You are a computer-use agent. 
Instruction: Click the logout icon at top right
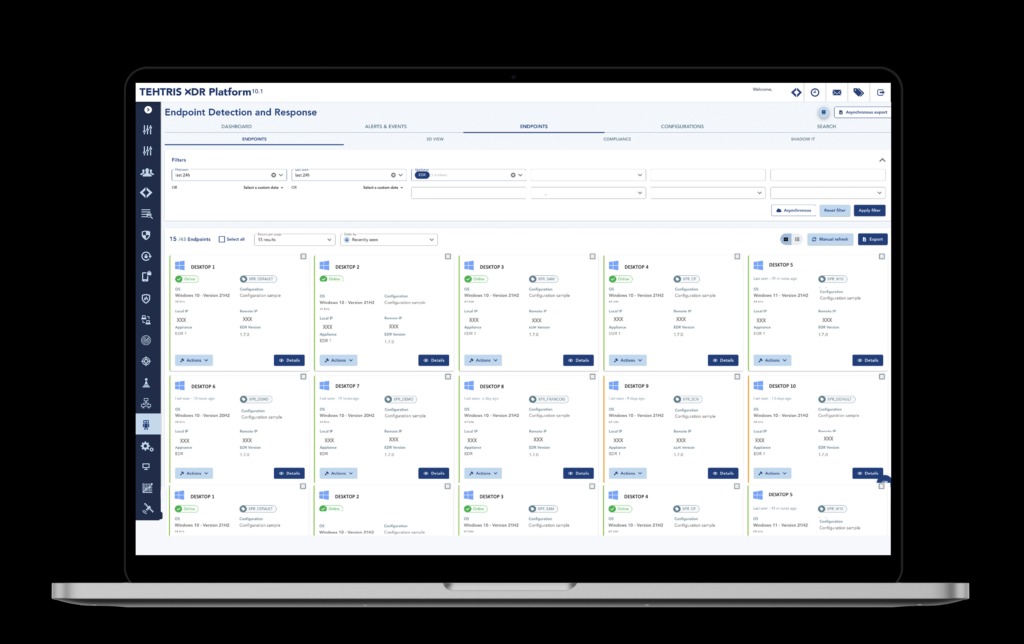click(x=880, y=92)
